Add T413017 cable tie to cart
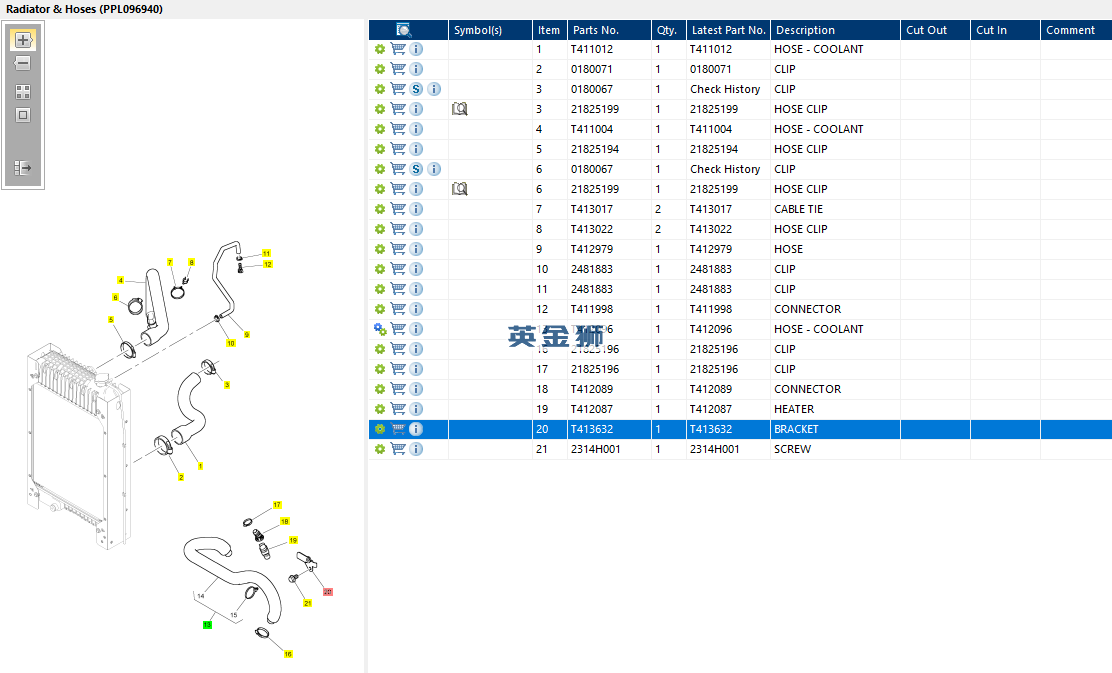 click(398, 209)
